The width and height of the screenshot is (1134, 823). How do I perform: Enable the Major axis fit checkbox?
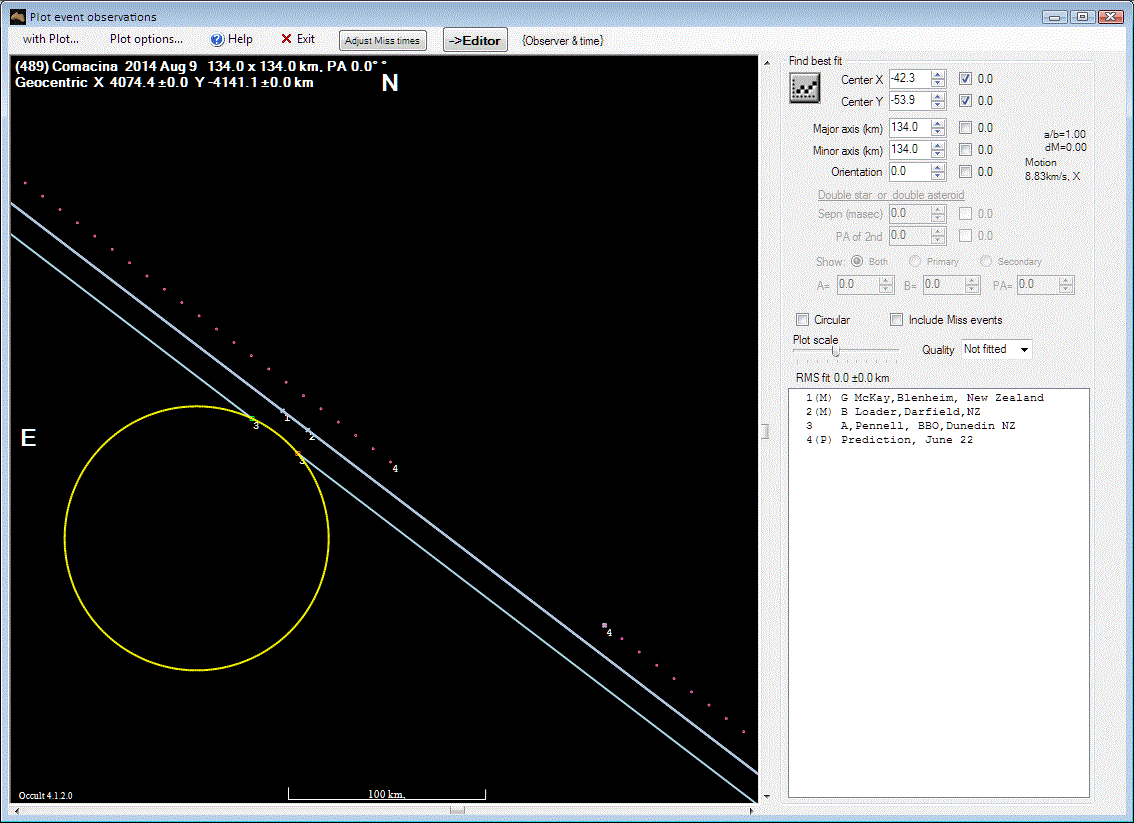[x=965, y=127]
